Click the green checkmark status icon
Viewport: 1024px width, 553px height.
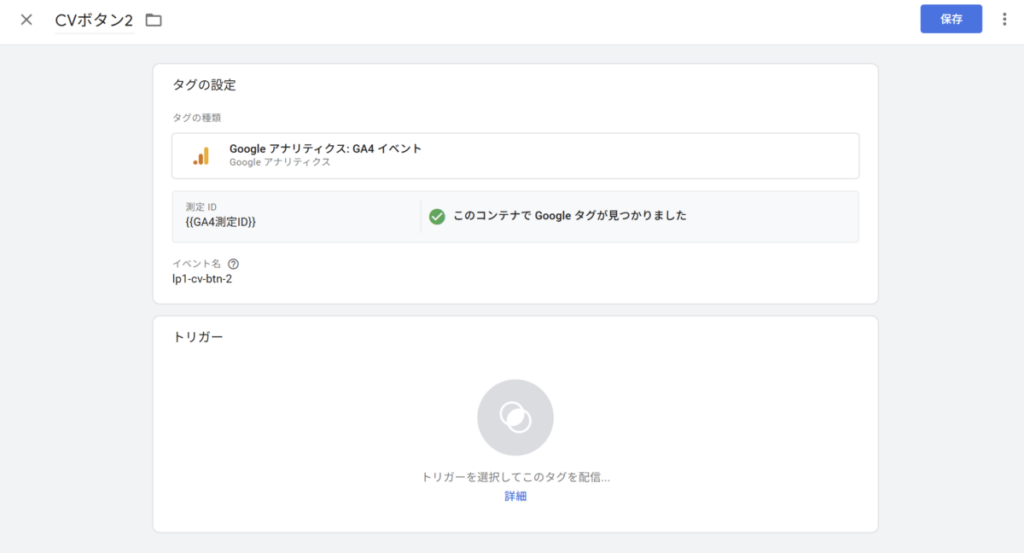(x=436, y=216)
